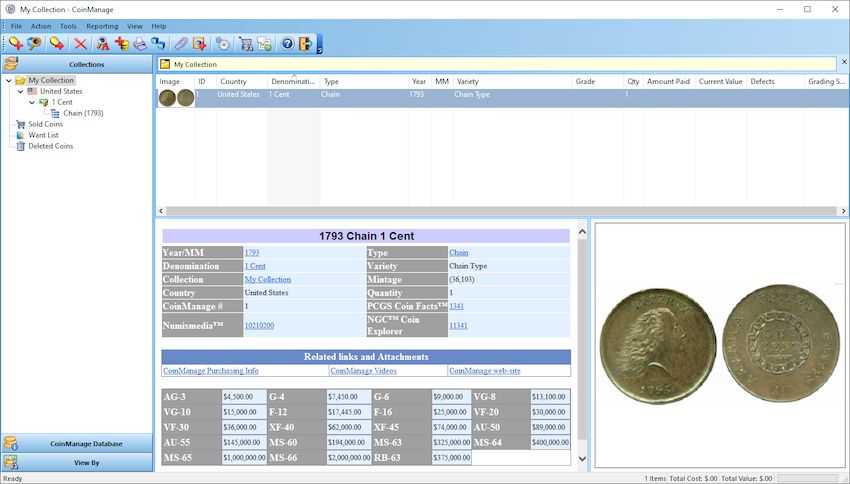The height and width of the screenshot is (484, 850).
Task: Collapse the My Collection tree node
Action: pos(9,80)
